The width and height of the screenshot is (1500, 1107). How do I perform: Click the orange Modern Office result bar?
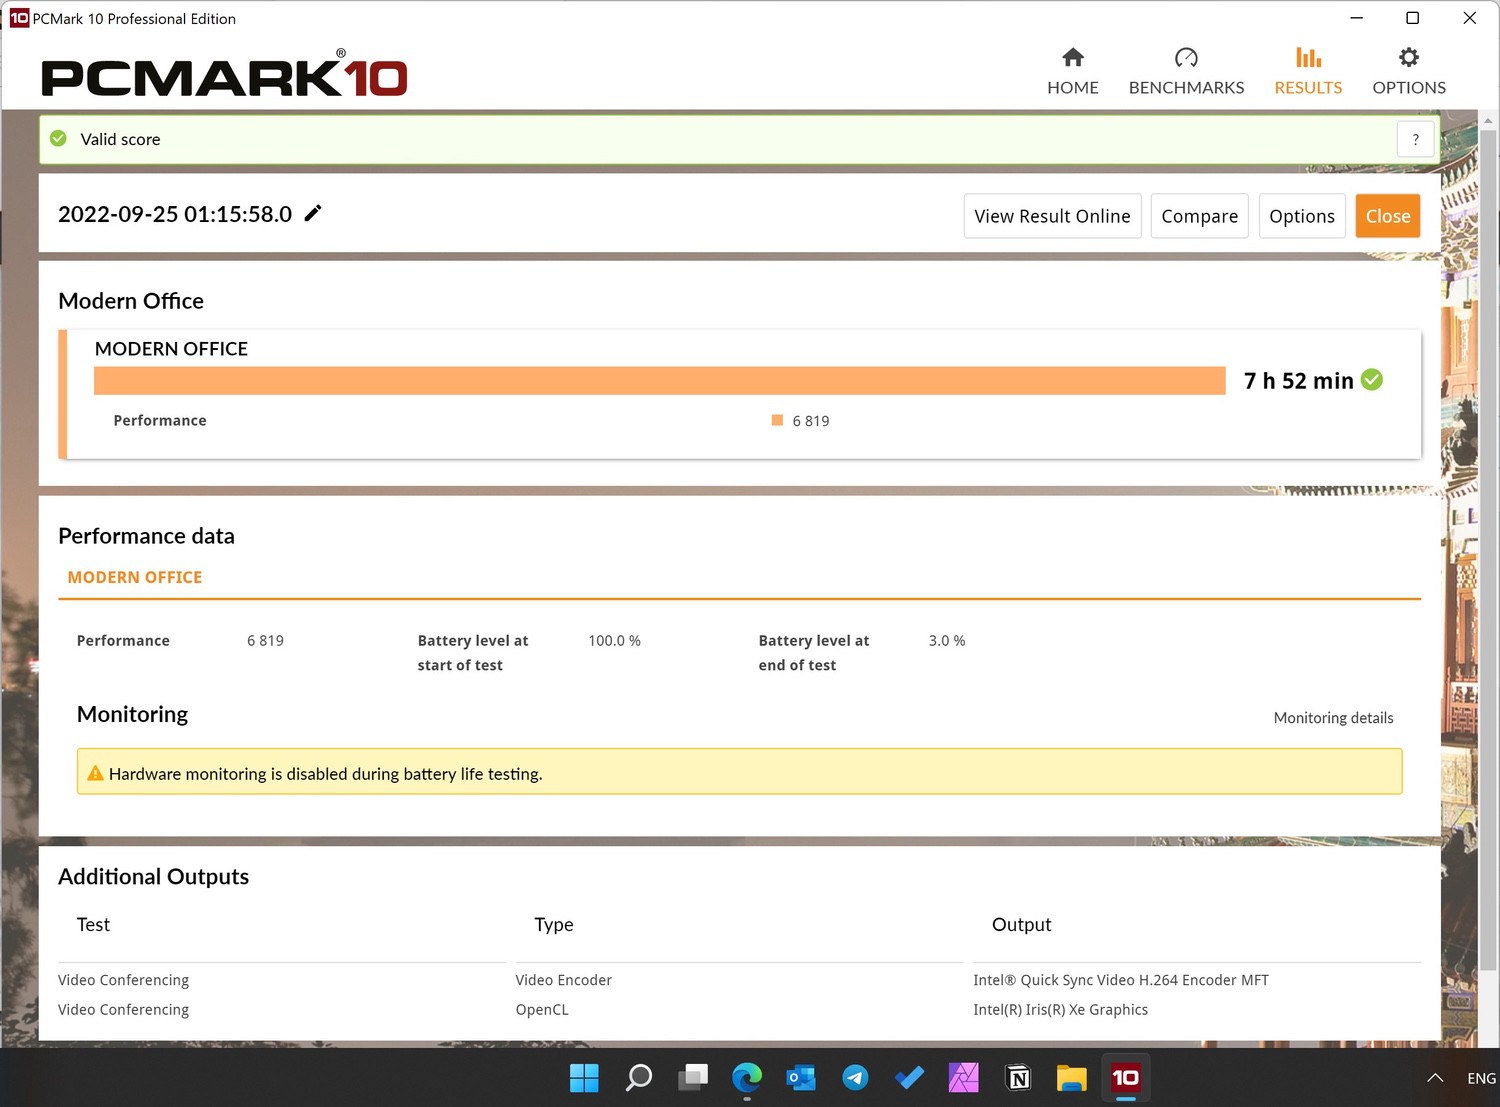659,381
